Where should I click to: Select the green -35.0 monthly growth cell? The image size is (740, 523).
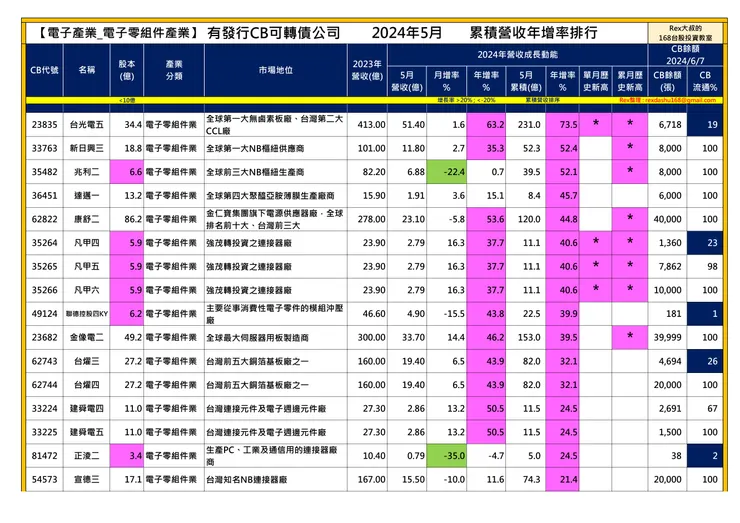click(x=446, y=456)
